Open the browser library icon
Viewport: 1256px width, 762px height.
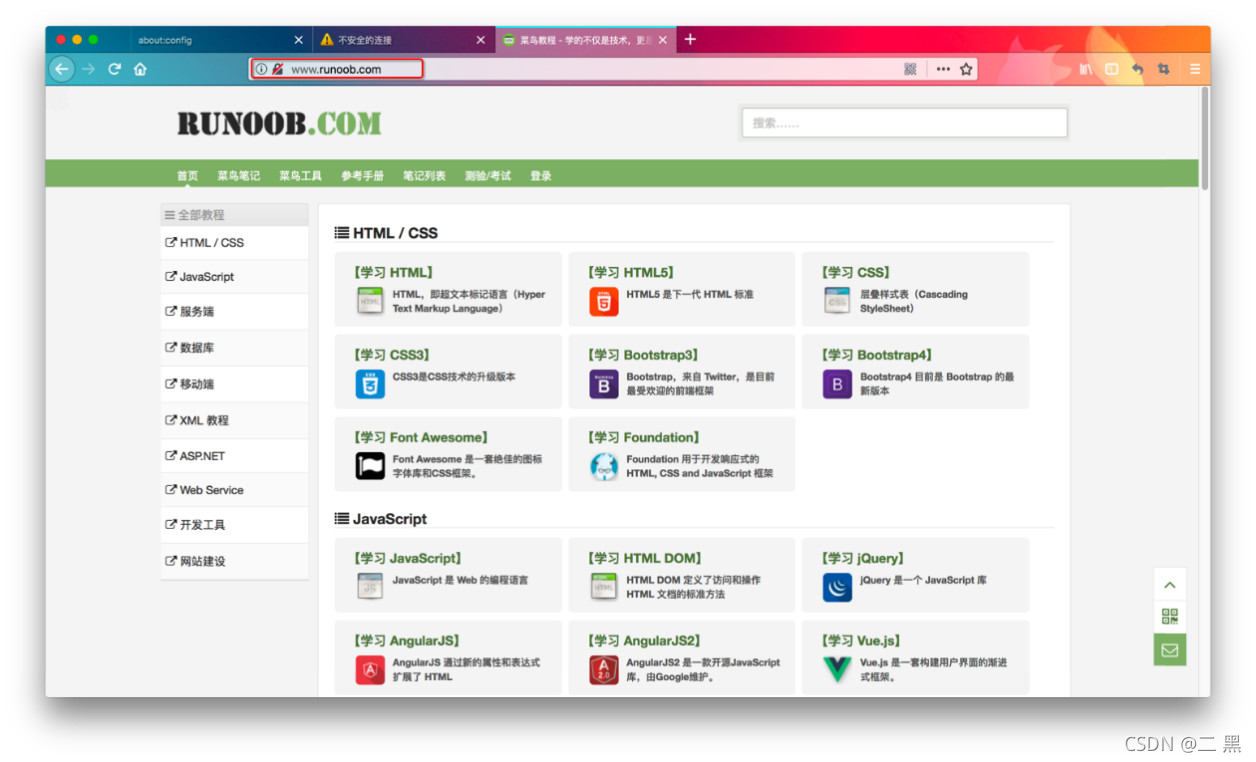coord(1086,69)
